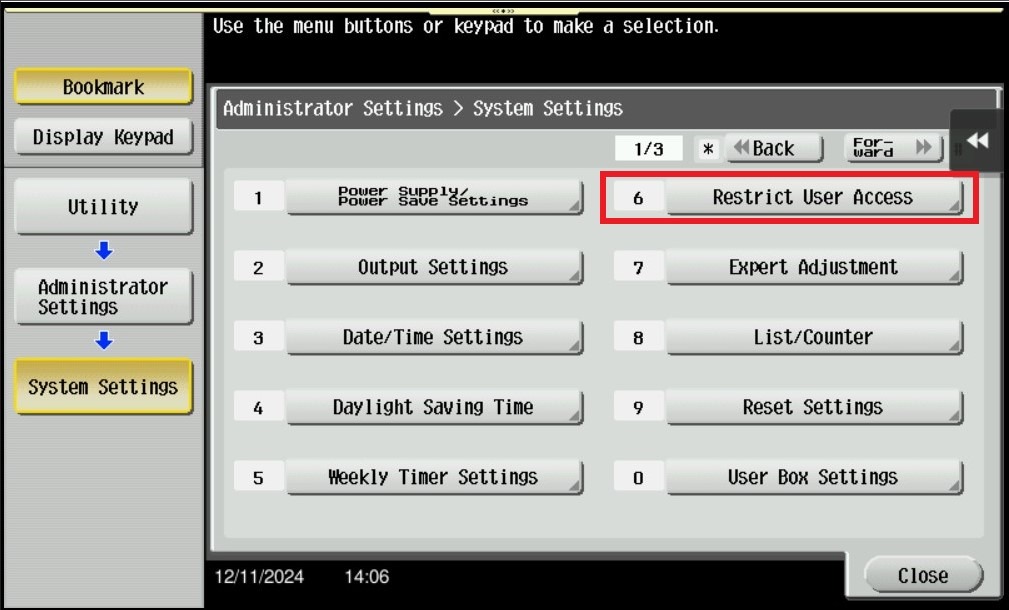Open Output Settings menu
The height and width of the screenshot is (610, 1009).
coord(434,268)
